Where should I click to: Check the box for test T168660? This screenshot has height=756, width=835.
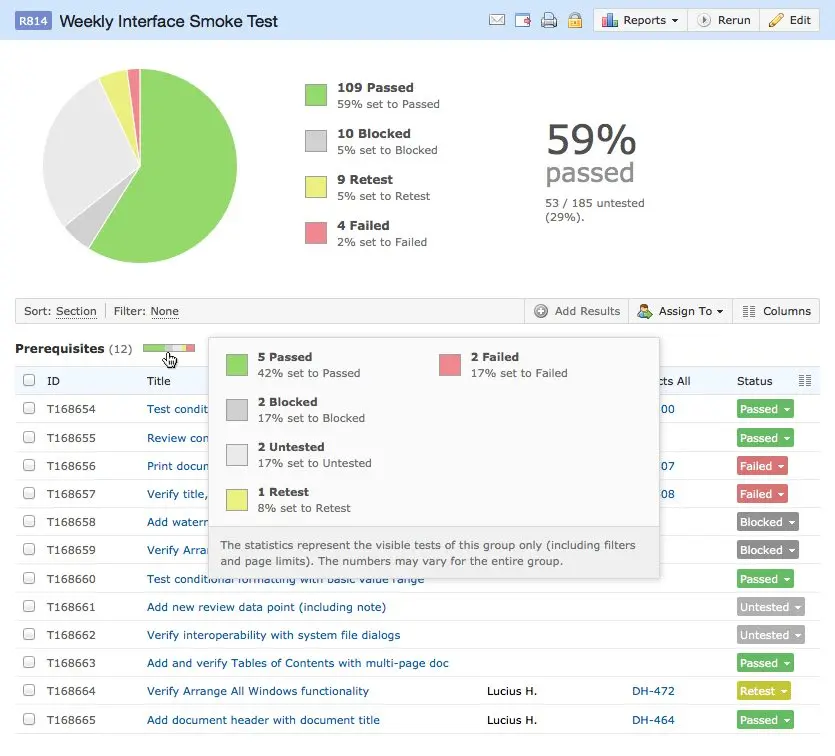29,578
